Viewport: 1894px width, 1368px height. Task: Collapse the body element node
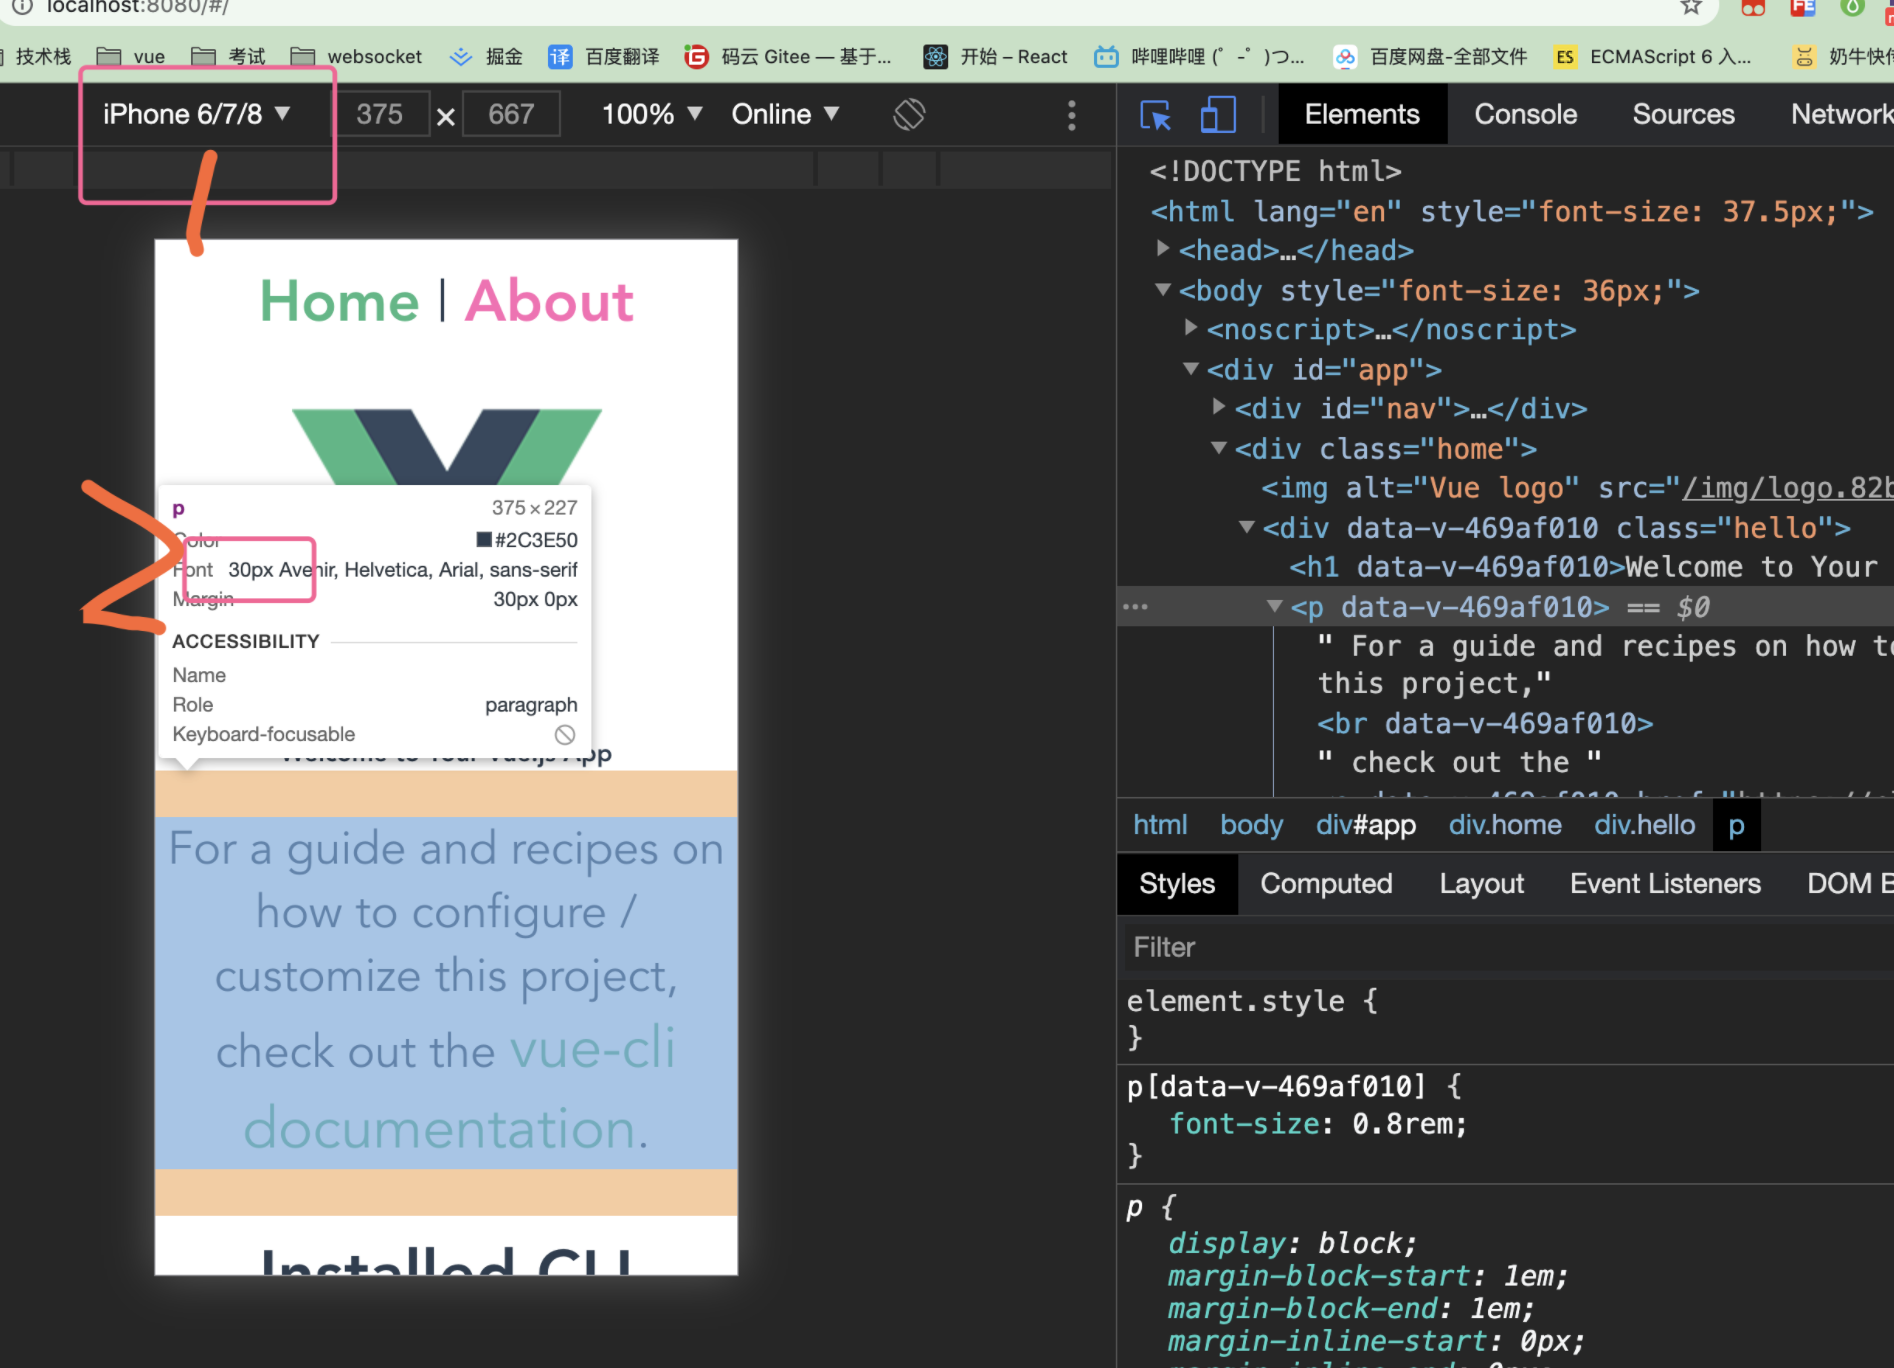click(1163, 290)
